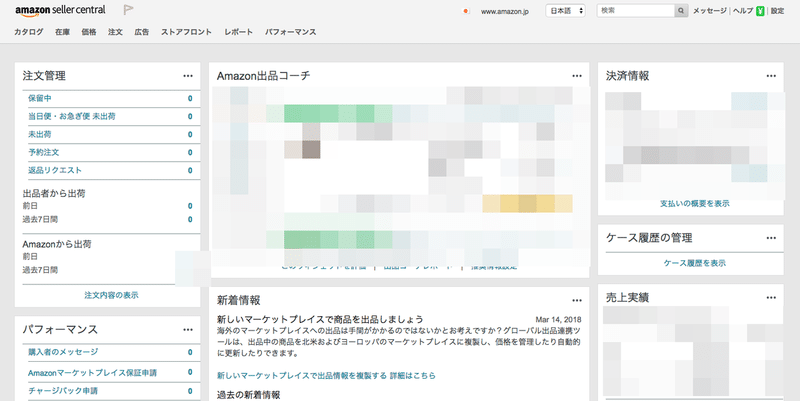Open the top パフォーマンス navigation menu
Image resolution: width=800 pixels, height=401 pixels.
point(290,32)
